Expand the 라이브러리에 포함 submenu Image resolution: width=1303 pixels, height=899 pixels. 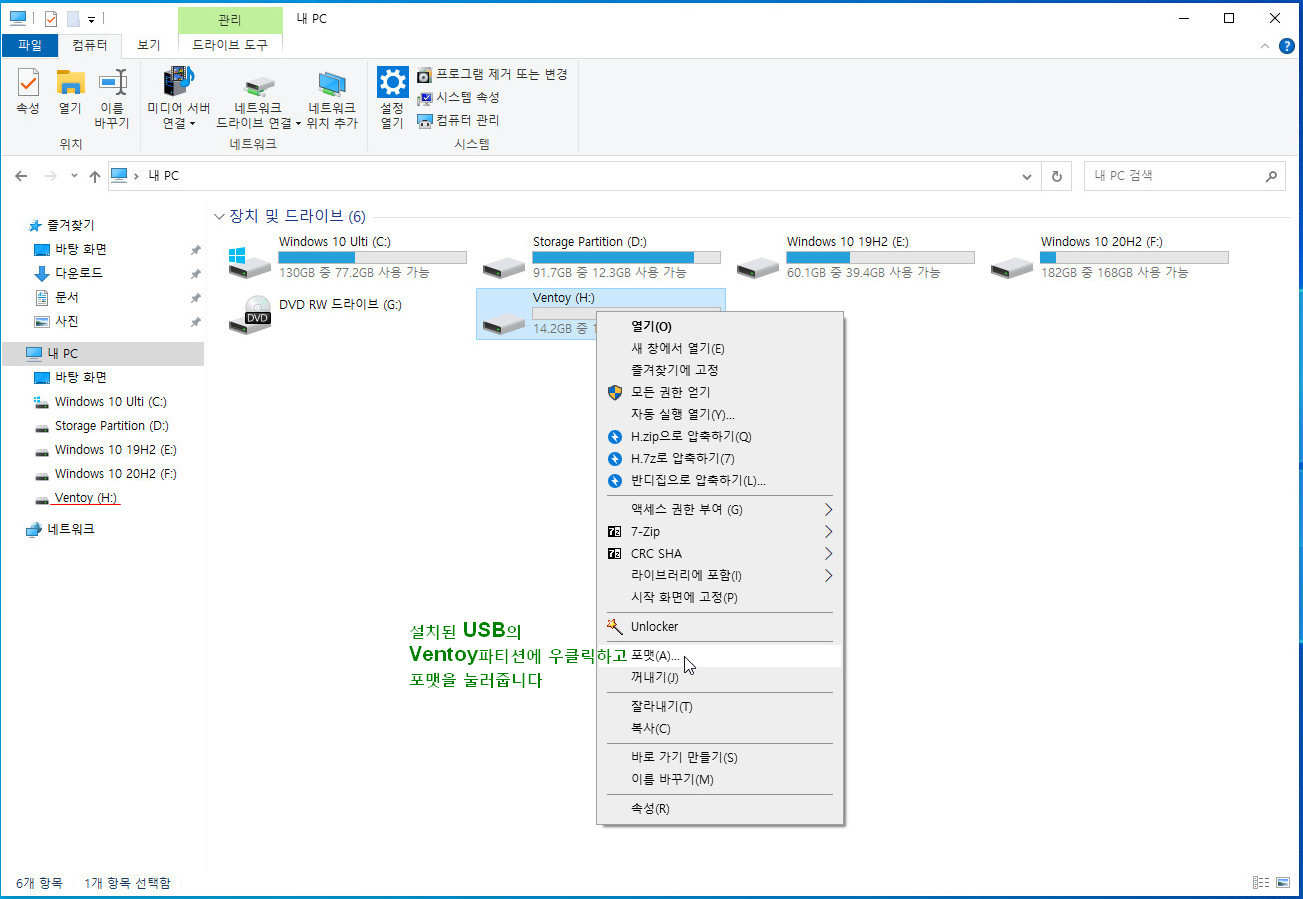pyautogui.click(x=828, y=575)
